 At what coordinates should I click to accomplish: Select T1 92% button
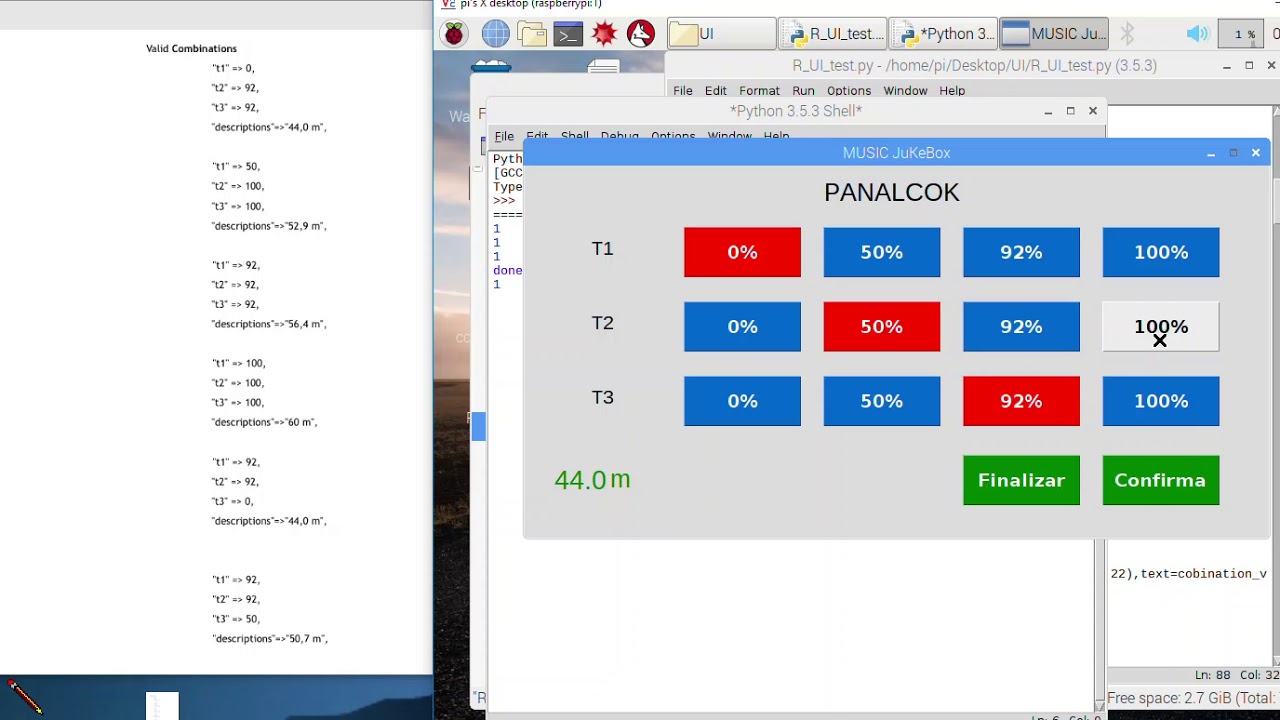coord(1021,252)
